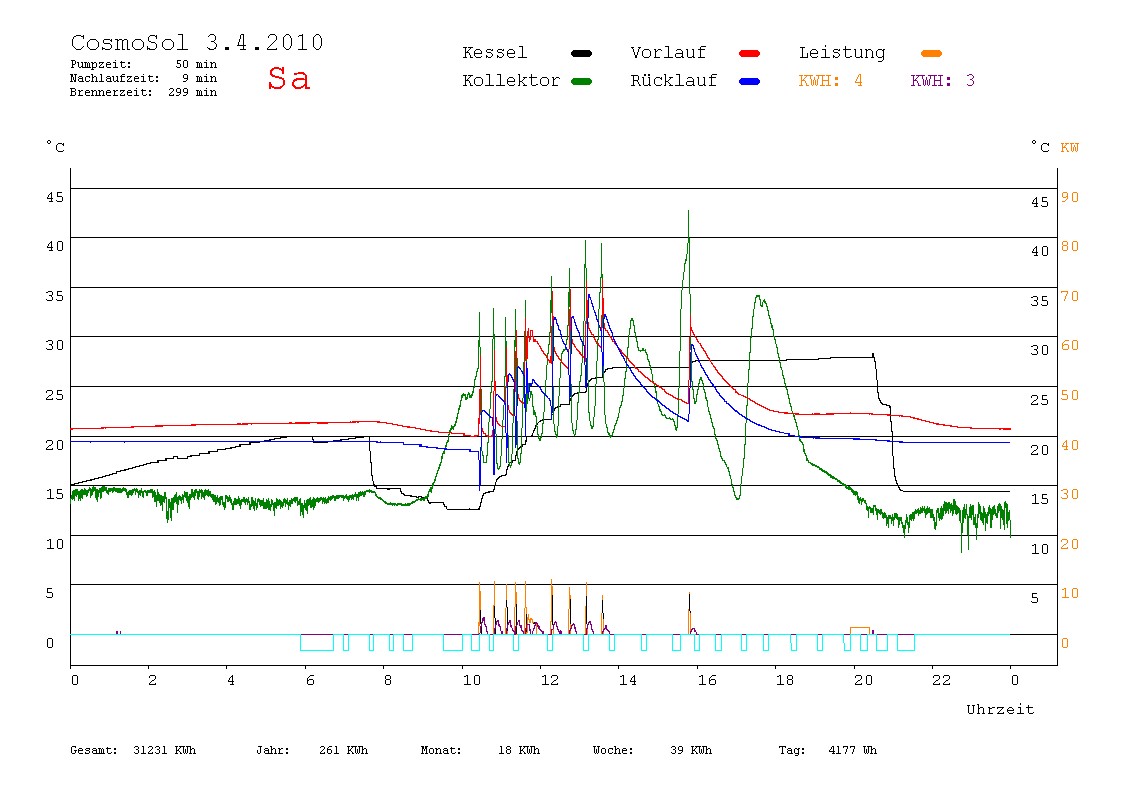Image resolution: width=1148 pixels, height=812 pixels.
Task: Click the 'Brennerzeit:' label
Action: pos(111,92)
